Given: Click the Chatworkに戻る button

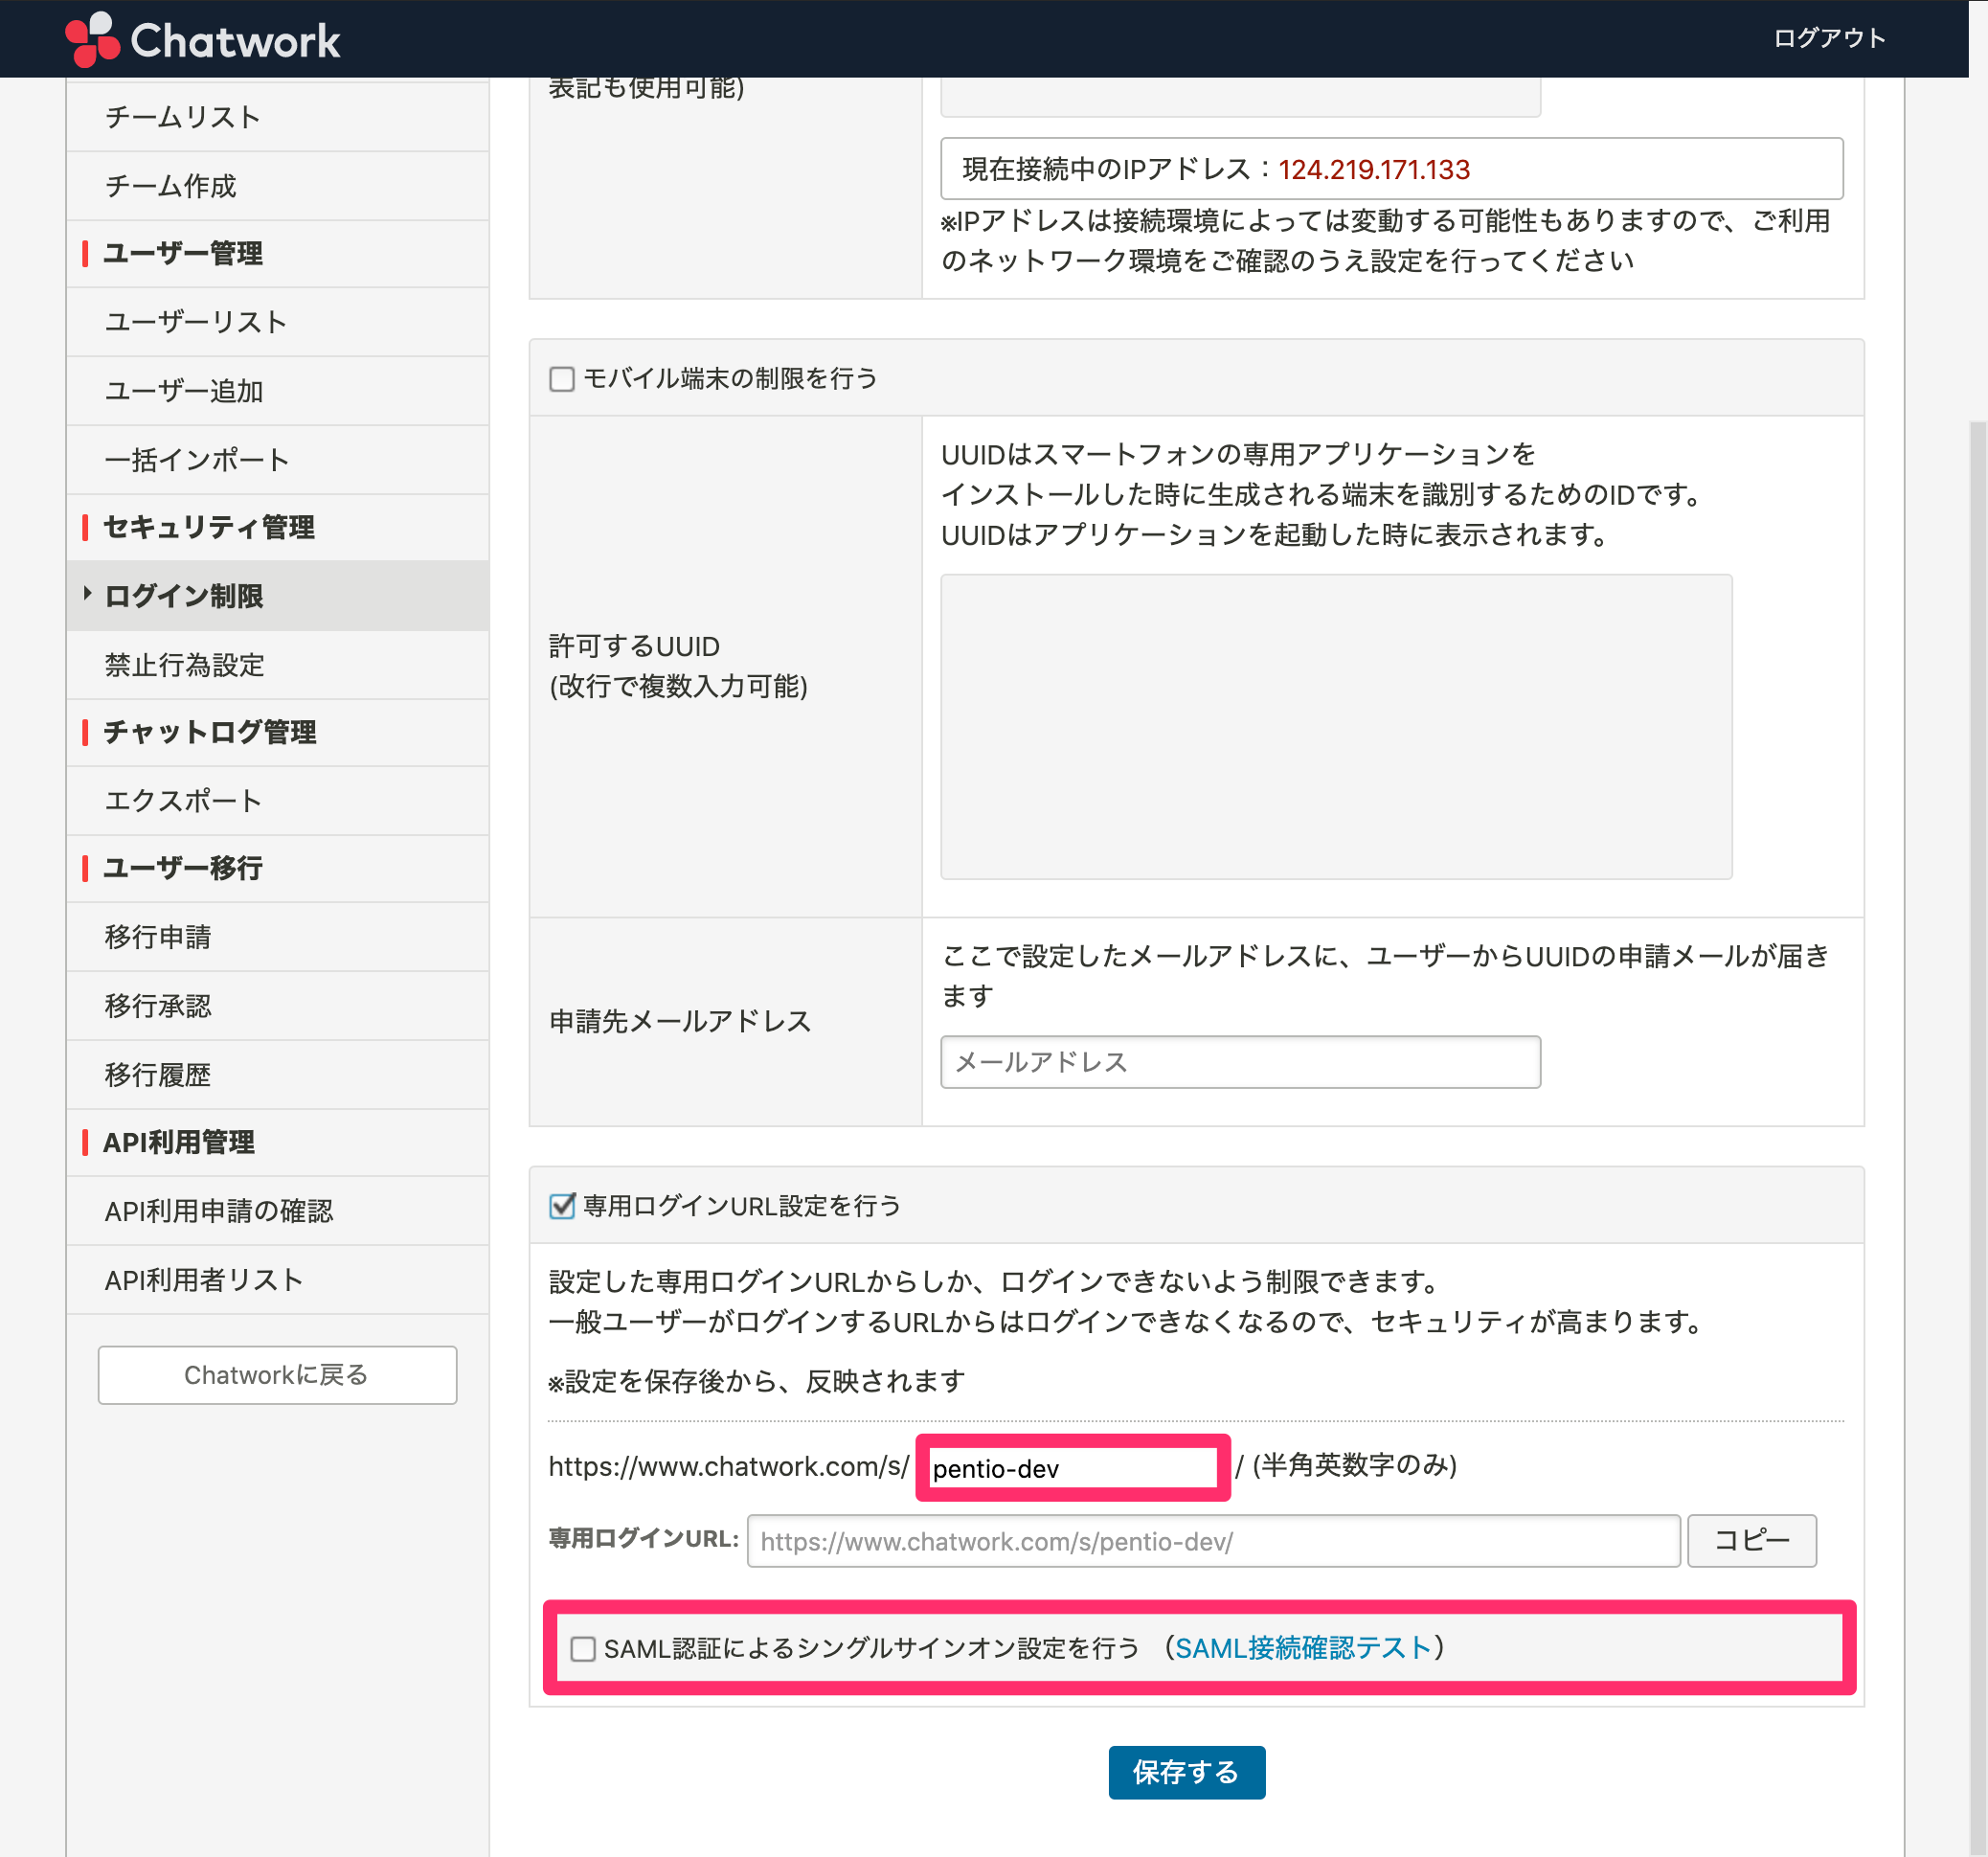Looking at the screenshot, I should click(277, 1375).
